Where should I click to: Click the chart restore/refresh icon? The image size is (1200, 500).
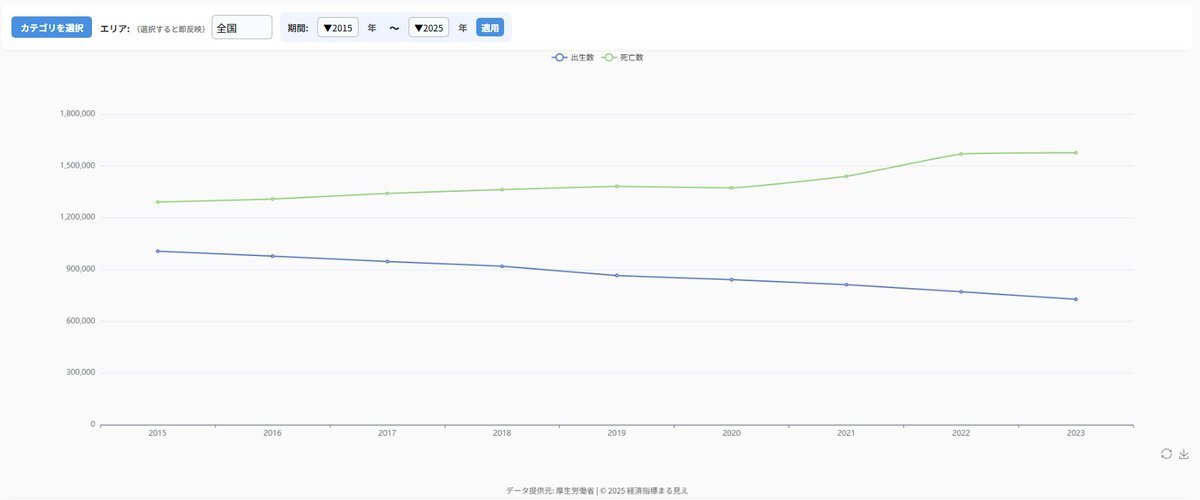click(x=1166, y=454)
